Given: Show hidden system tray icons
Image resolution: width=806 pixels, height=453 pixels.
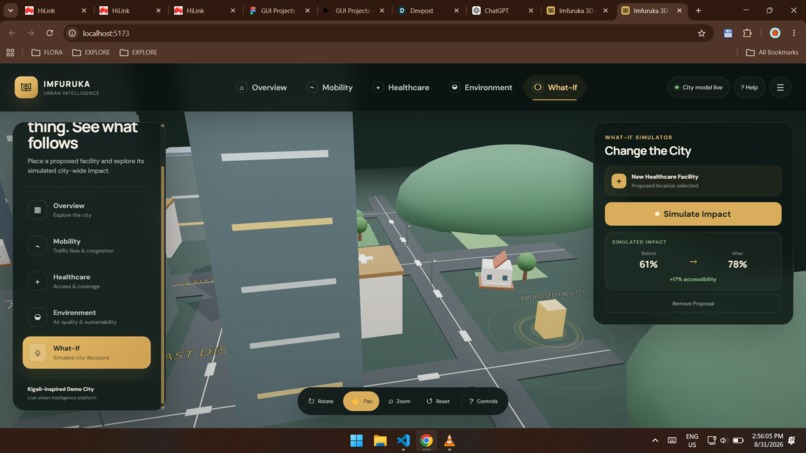Looking at the screenshot, I should pyautogui.click(x=655, y=441).
